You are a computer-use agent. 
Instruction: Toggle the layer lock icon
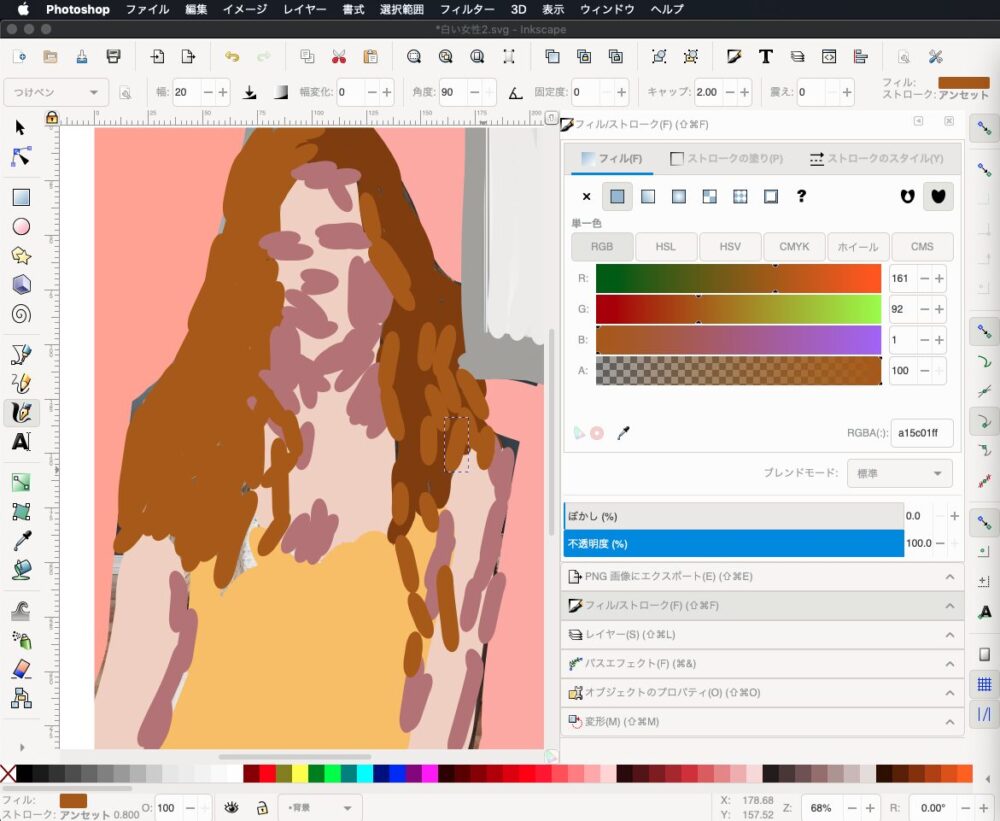coord(261,807)
